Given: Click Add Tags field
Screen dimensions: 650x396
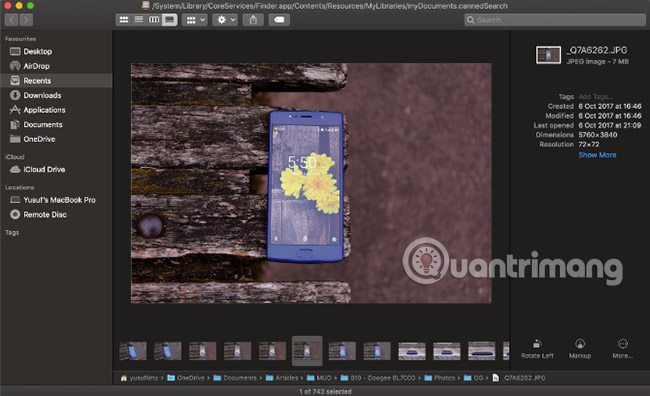Looking at the screenshot, I should (x=595, y=97).
